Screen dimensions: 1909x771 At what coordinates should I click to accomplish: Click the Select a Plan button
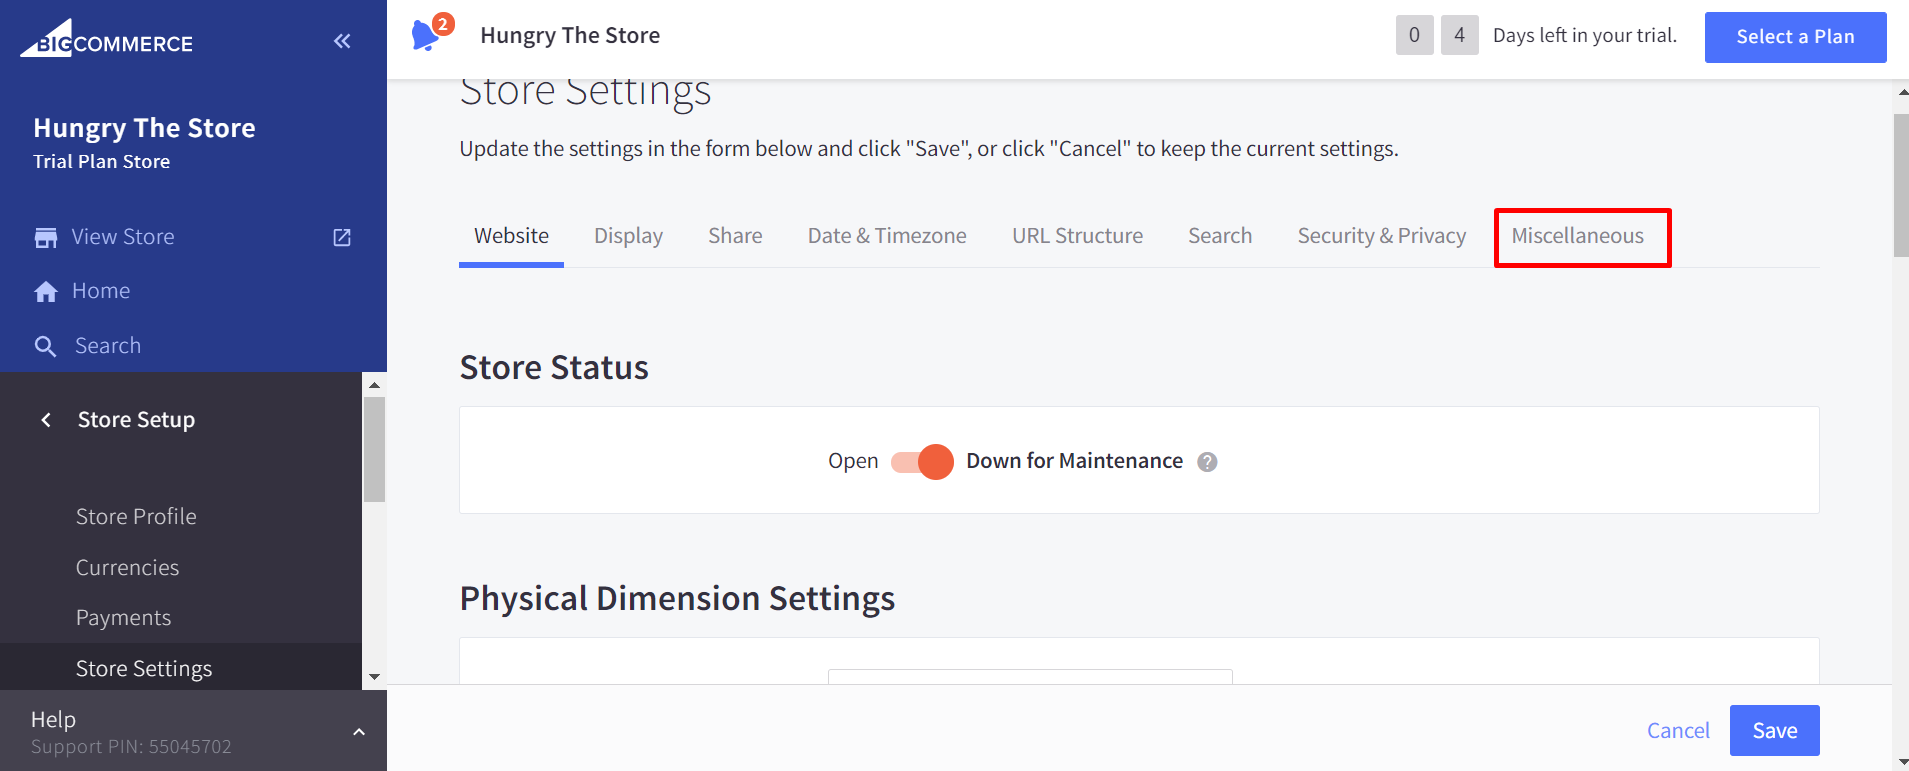pos(1795,37)
